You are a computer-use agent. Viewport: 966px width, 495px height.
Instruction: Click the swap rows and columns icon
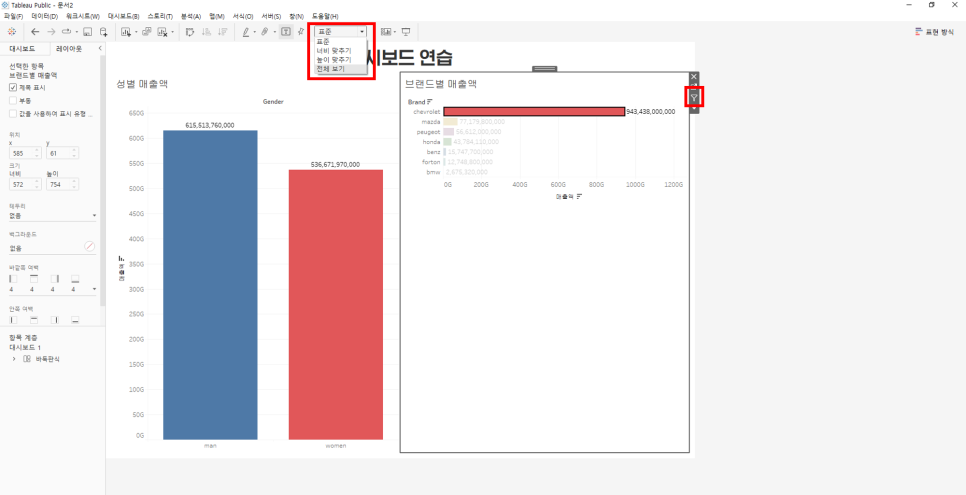[x=190, y=31]
